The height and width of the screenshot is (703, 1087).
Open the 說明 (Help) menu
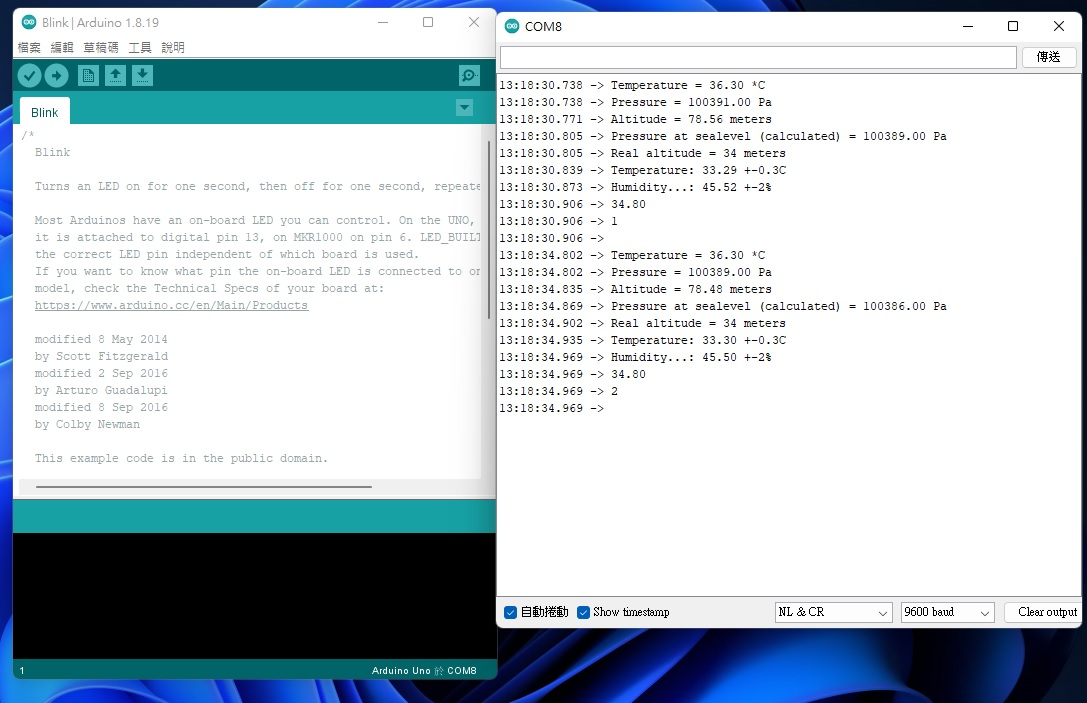(173, 47)
